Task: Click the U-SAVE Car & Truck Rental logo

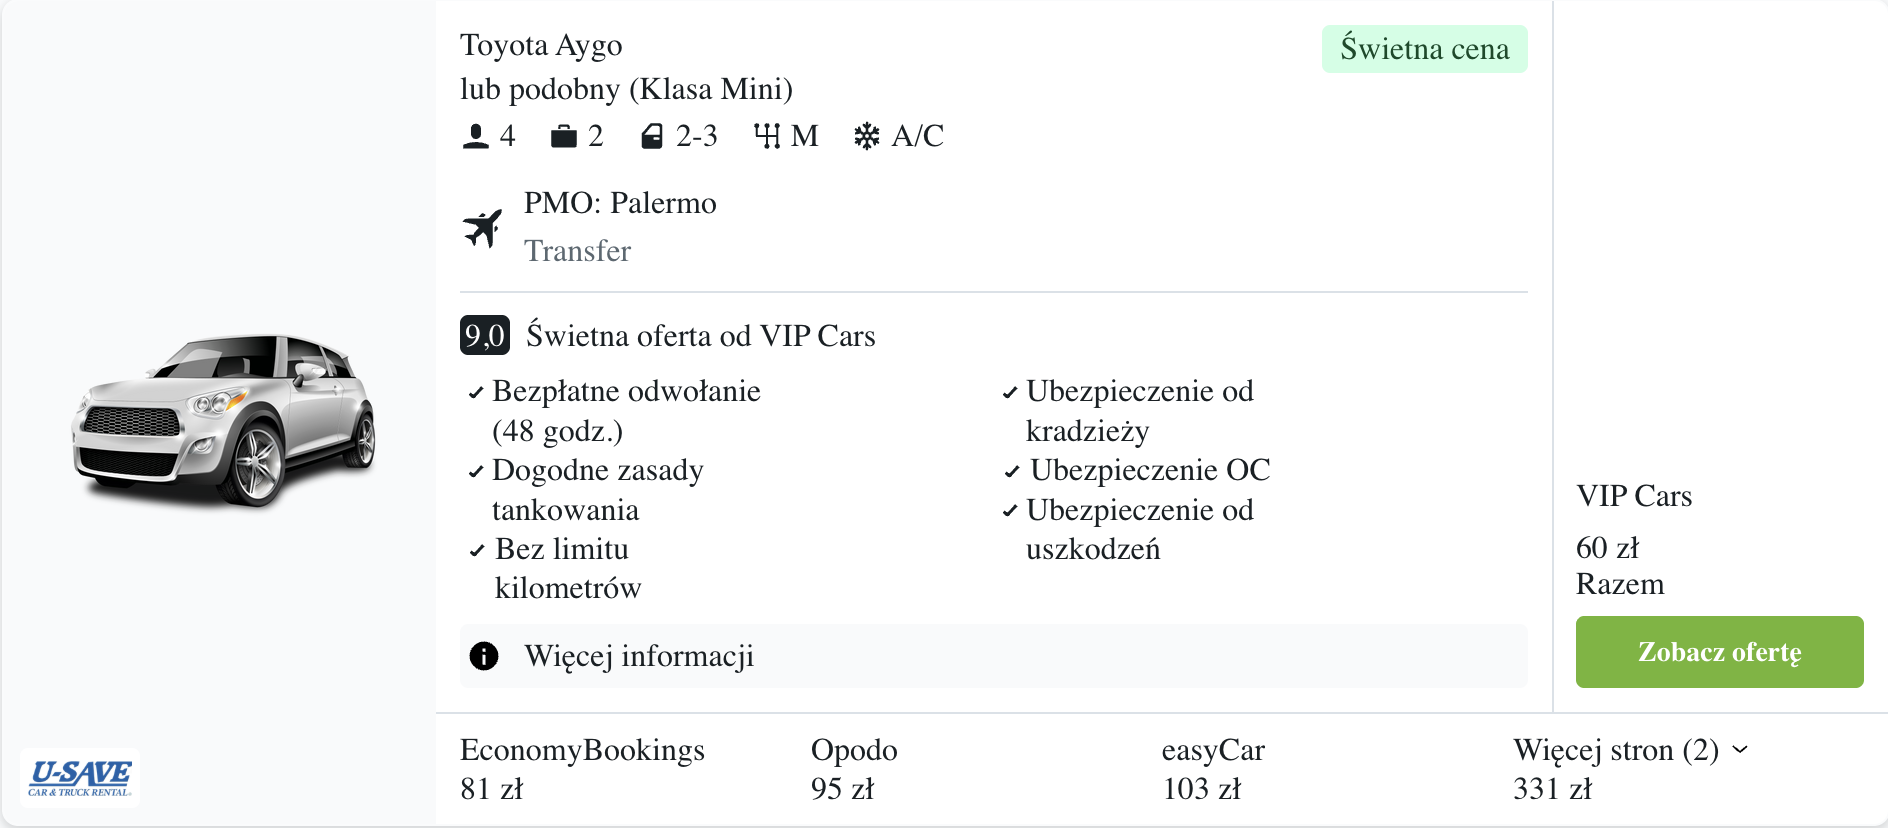Action: click(x=80, y=775)
